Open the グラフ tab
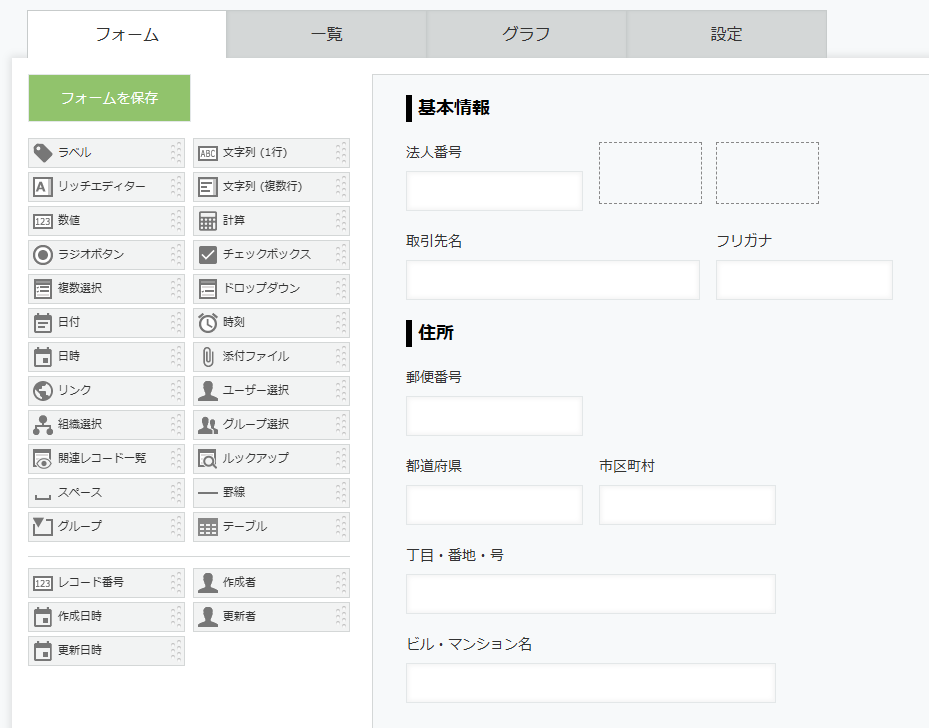This screenshot has width=929, height=728. (x=526, y=34)
